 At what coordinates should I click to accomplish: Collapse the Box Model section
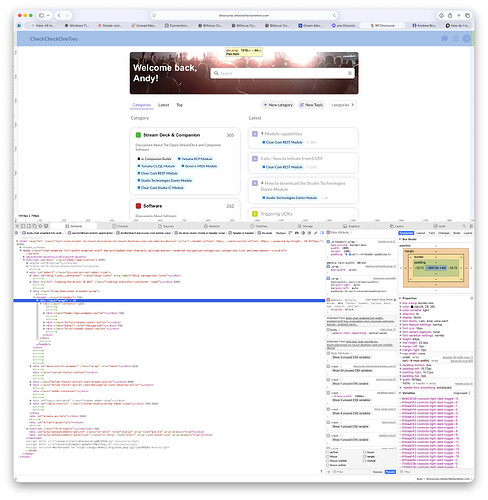(x=400, y=239)
